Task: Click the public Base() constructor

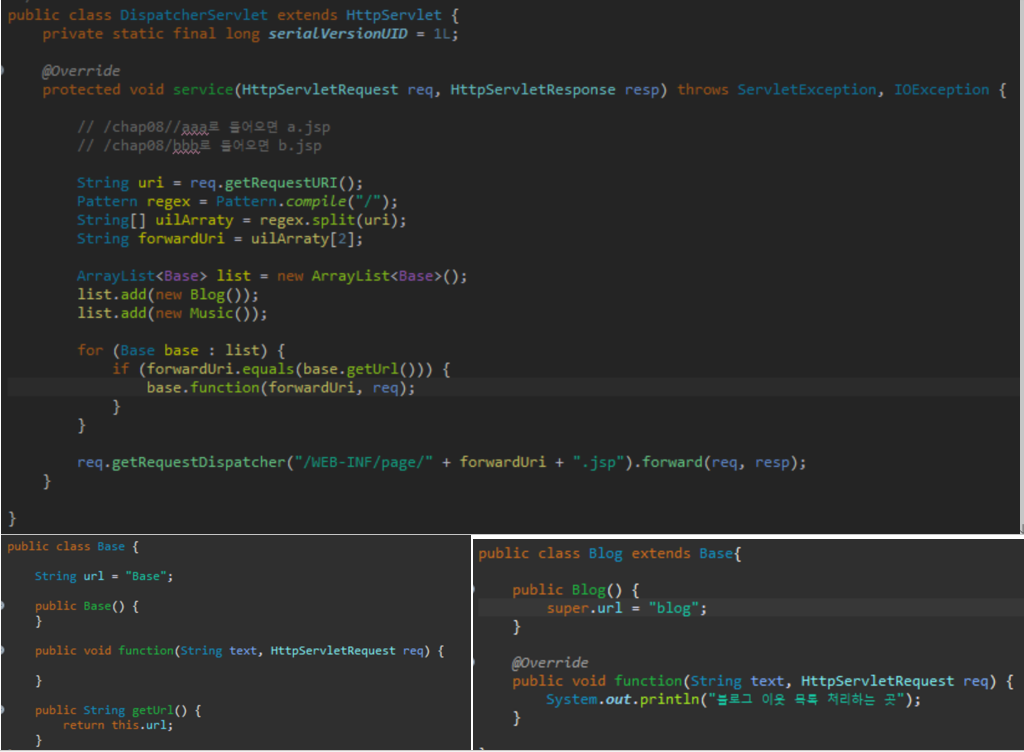Action: pos(86,606)
